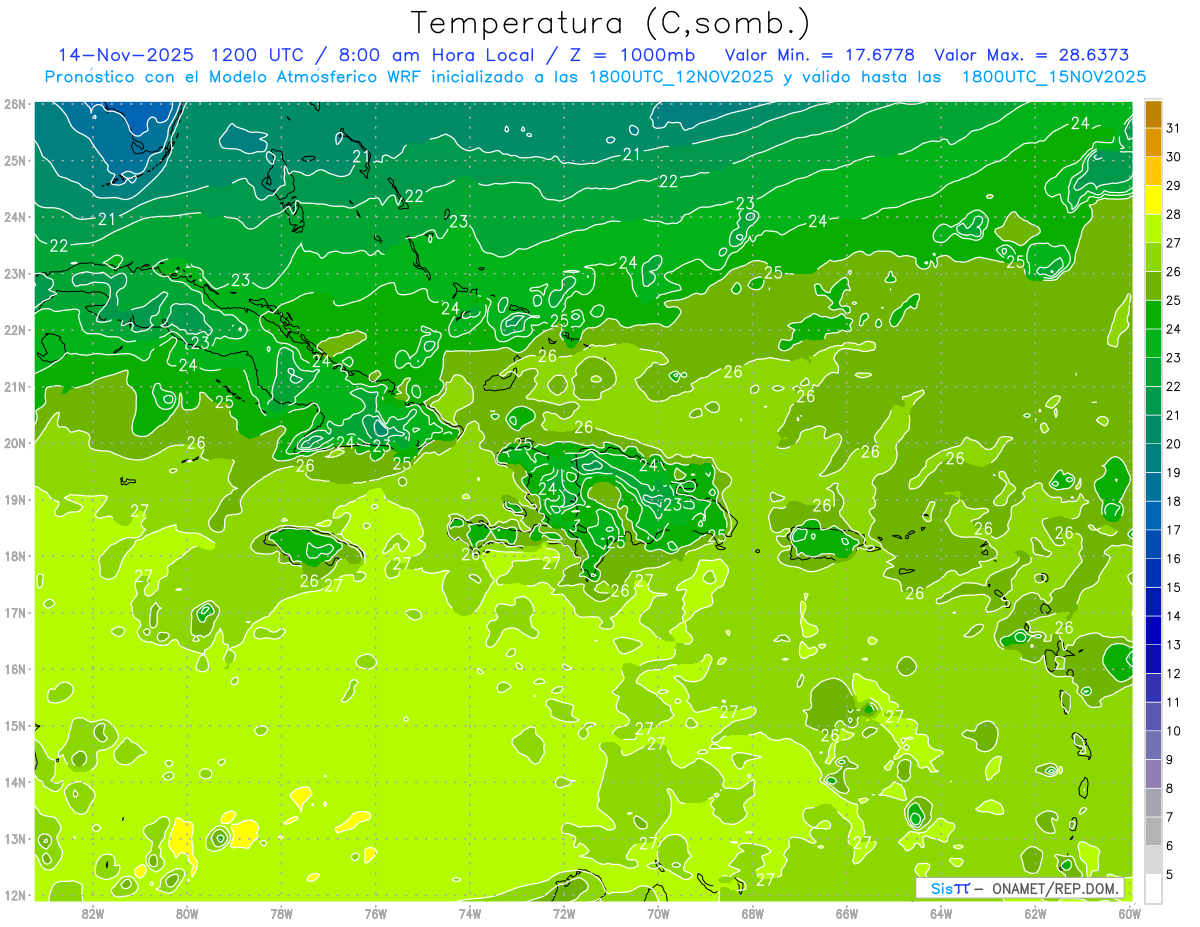Click the '80W' longitude axis label
The width and height of the screenshot is (1200, 927).
pyautogui.click(x=187, y=912)
